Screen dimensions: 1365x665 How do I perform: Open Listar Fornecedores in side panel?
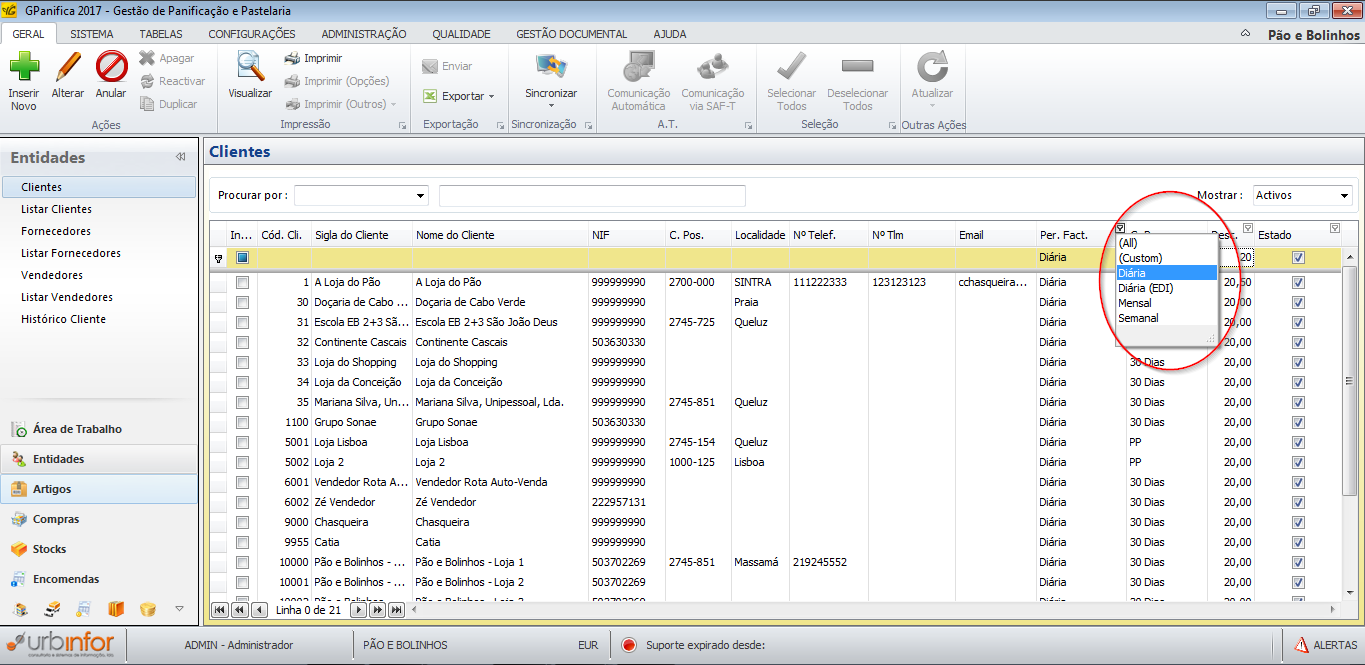coord(71,253)
